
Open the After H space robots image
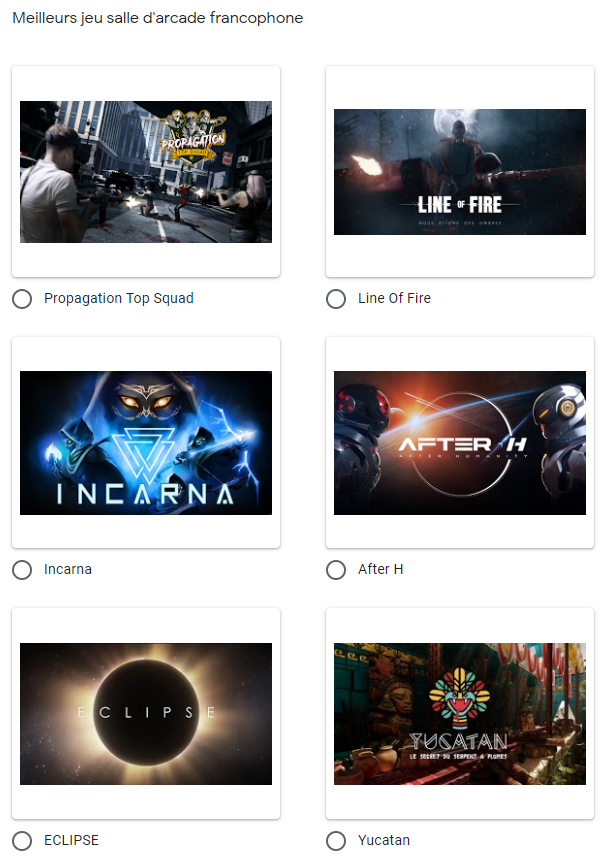[460, 442]
